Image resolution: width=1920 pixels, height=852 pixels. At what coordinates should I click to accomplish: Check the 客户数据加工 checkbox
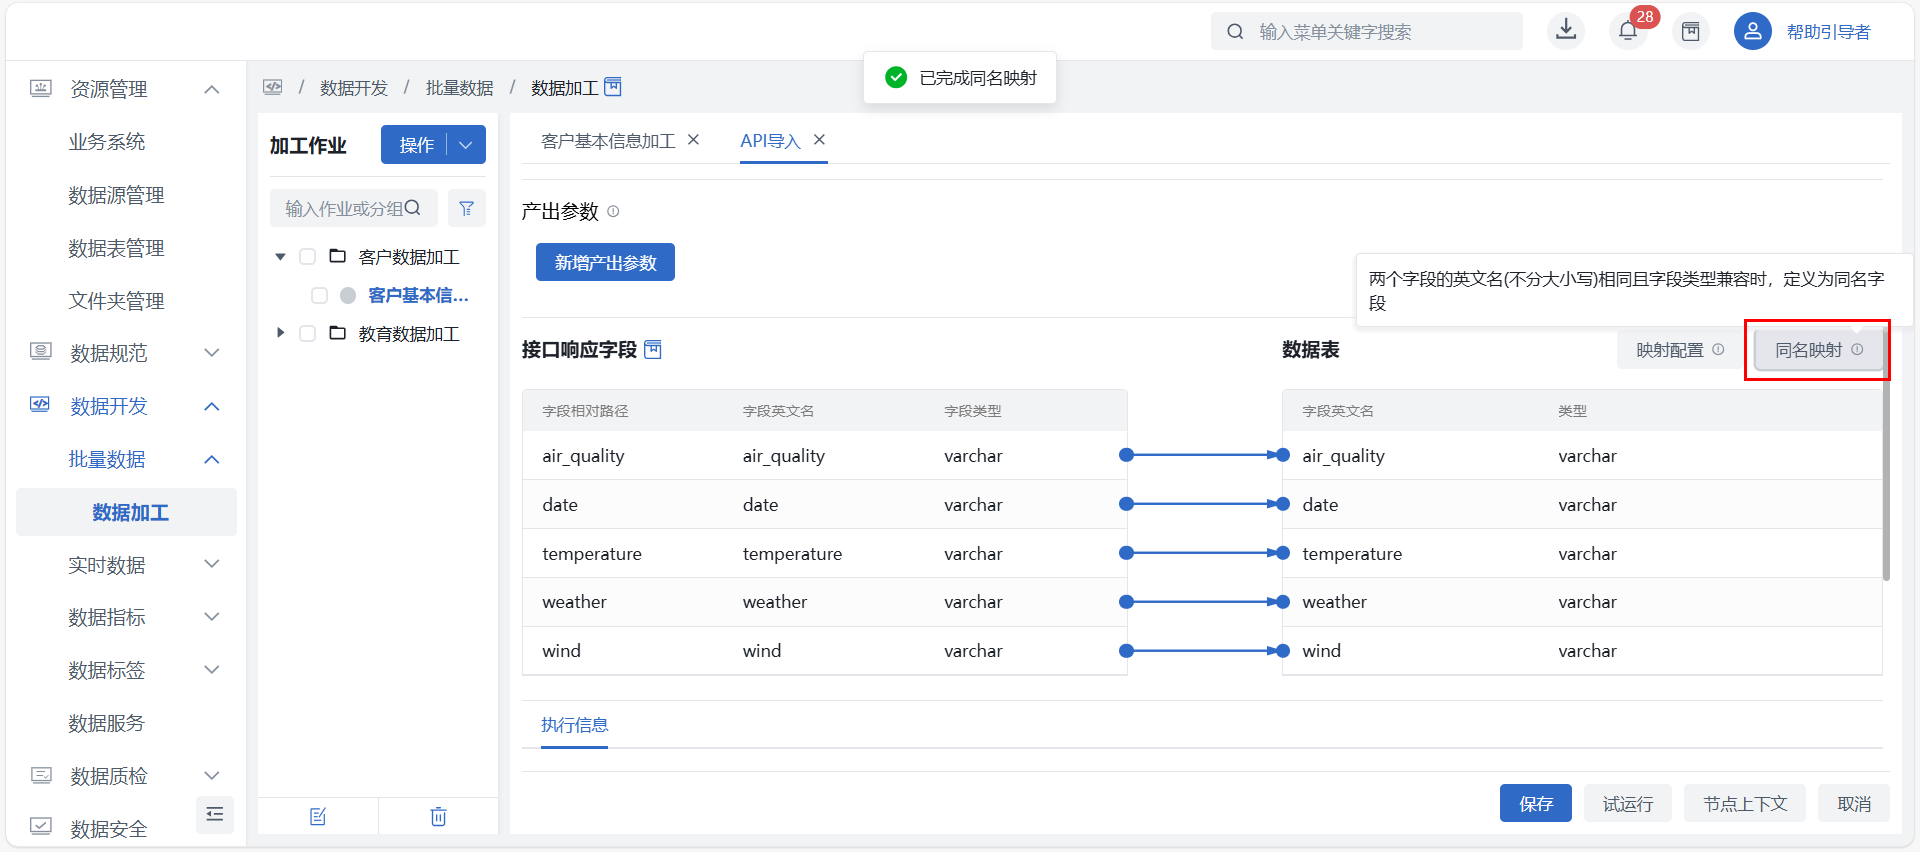point(308,257)
